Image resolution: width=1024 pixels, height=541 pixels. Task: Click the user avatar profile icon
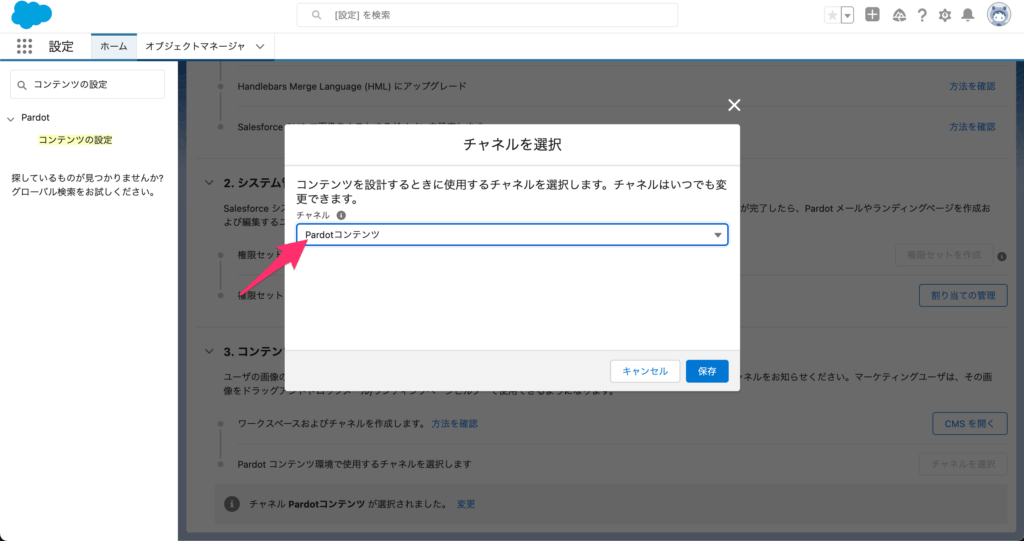click(x=998, y=15)
